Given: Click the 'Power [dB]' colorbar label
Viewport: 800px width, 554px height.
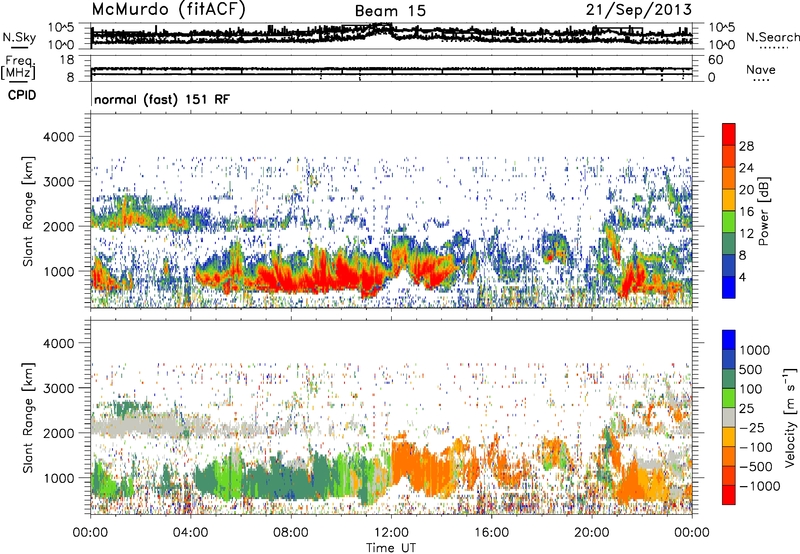Looking at the screenshot, I should (x=763, y=211).
